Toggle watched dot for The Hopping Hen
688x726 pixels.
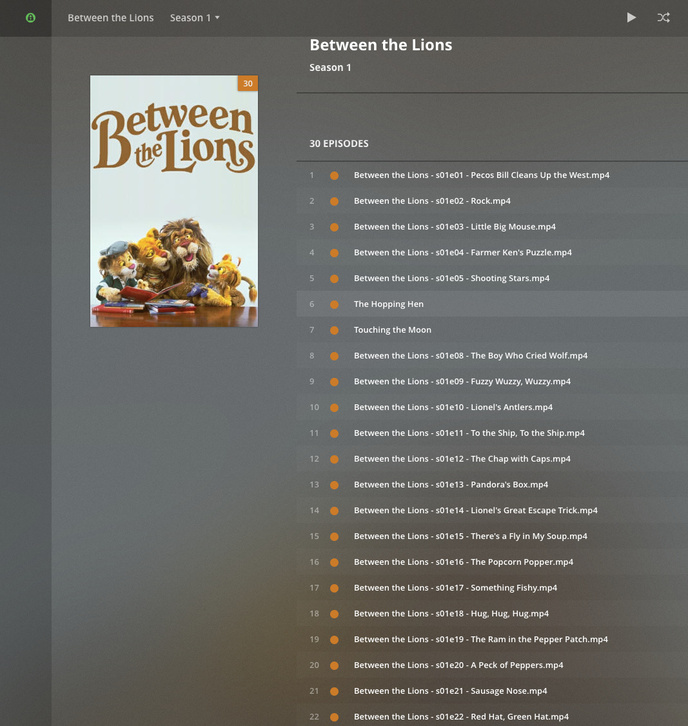[334, 304]
